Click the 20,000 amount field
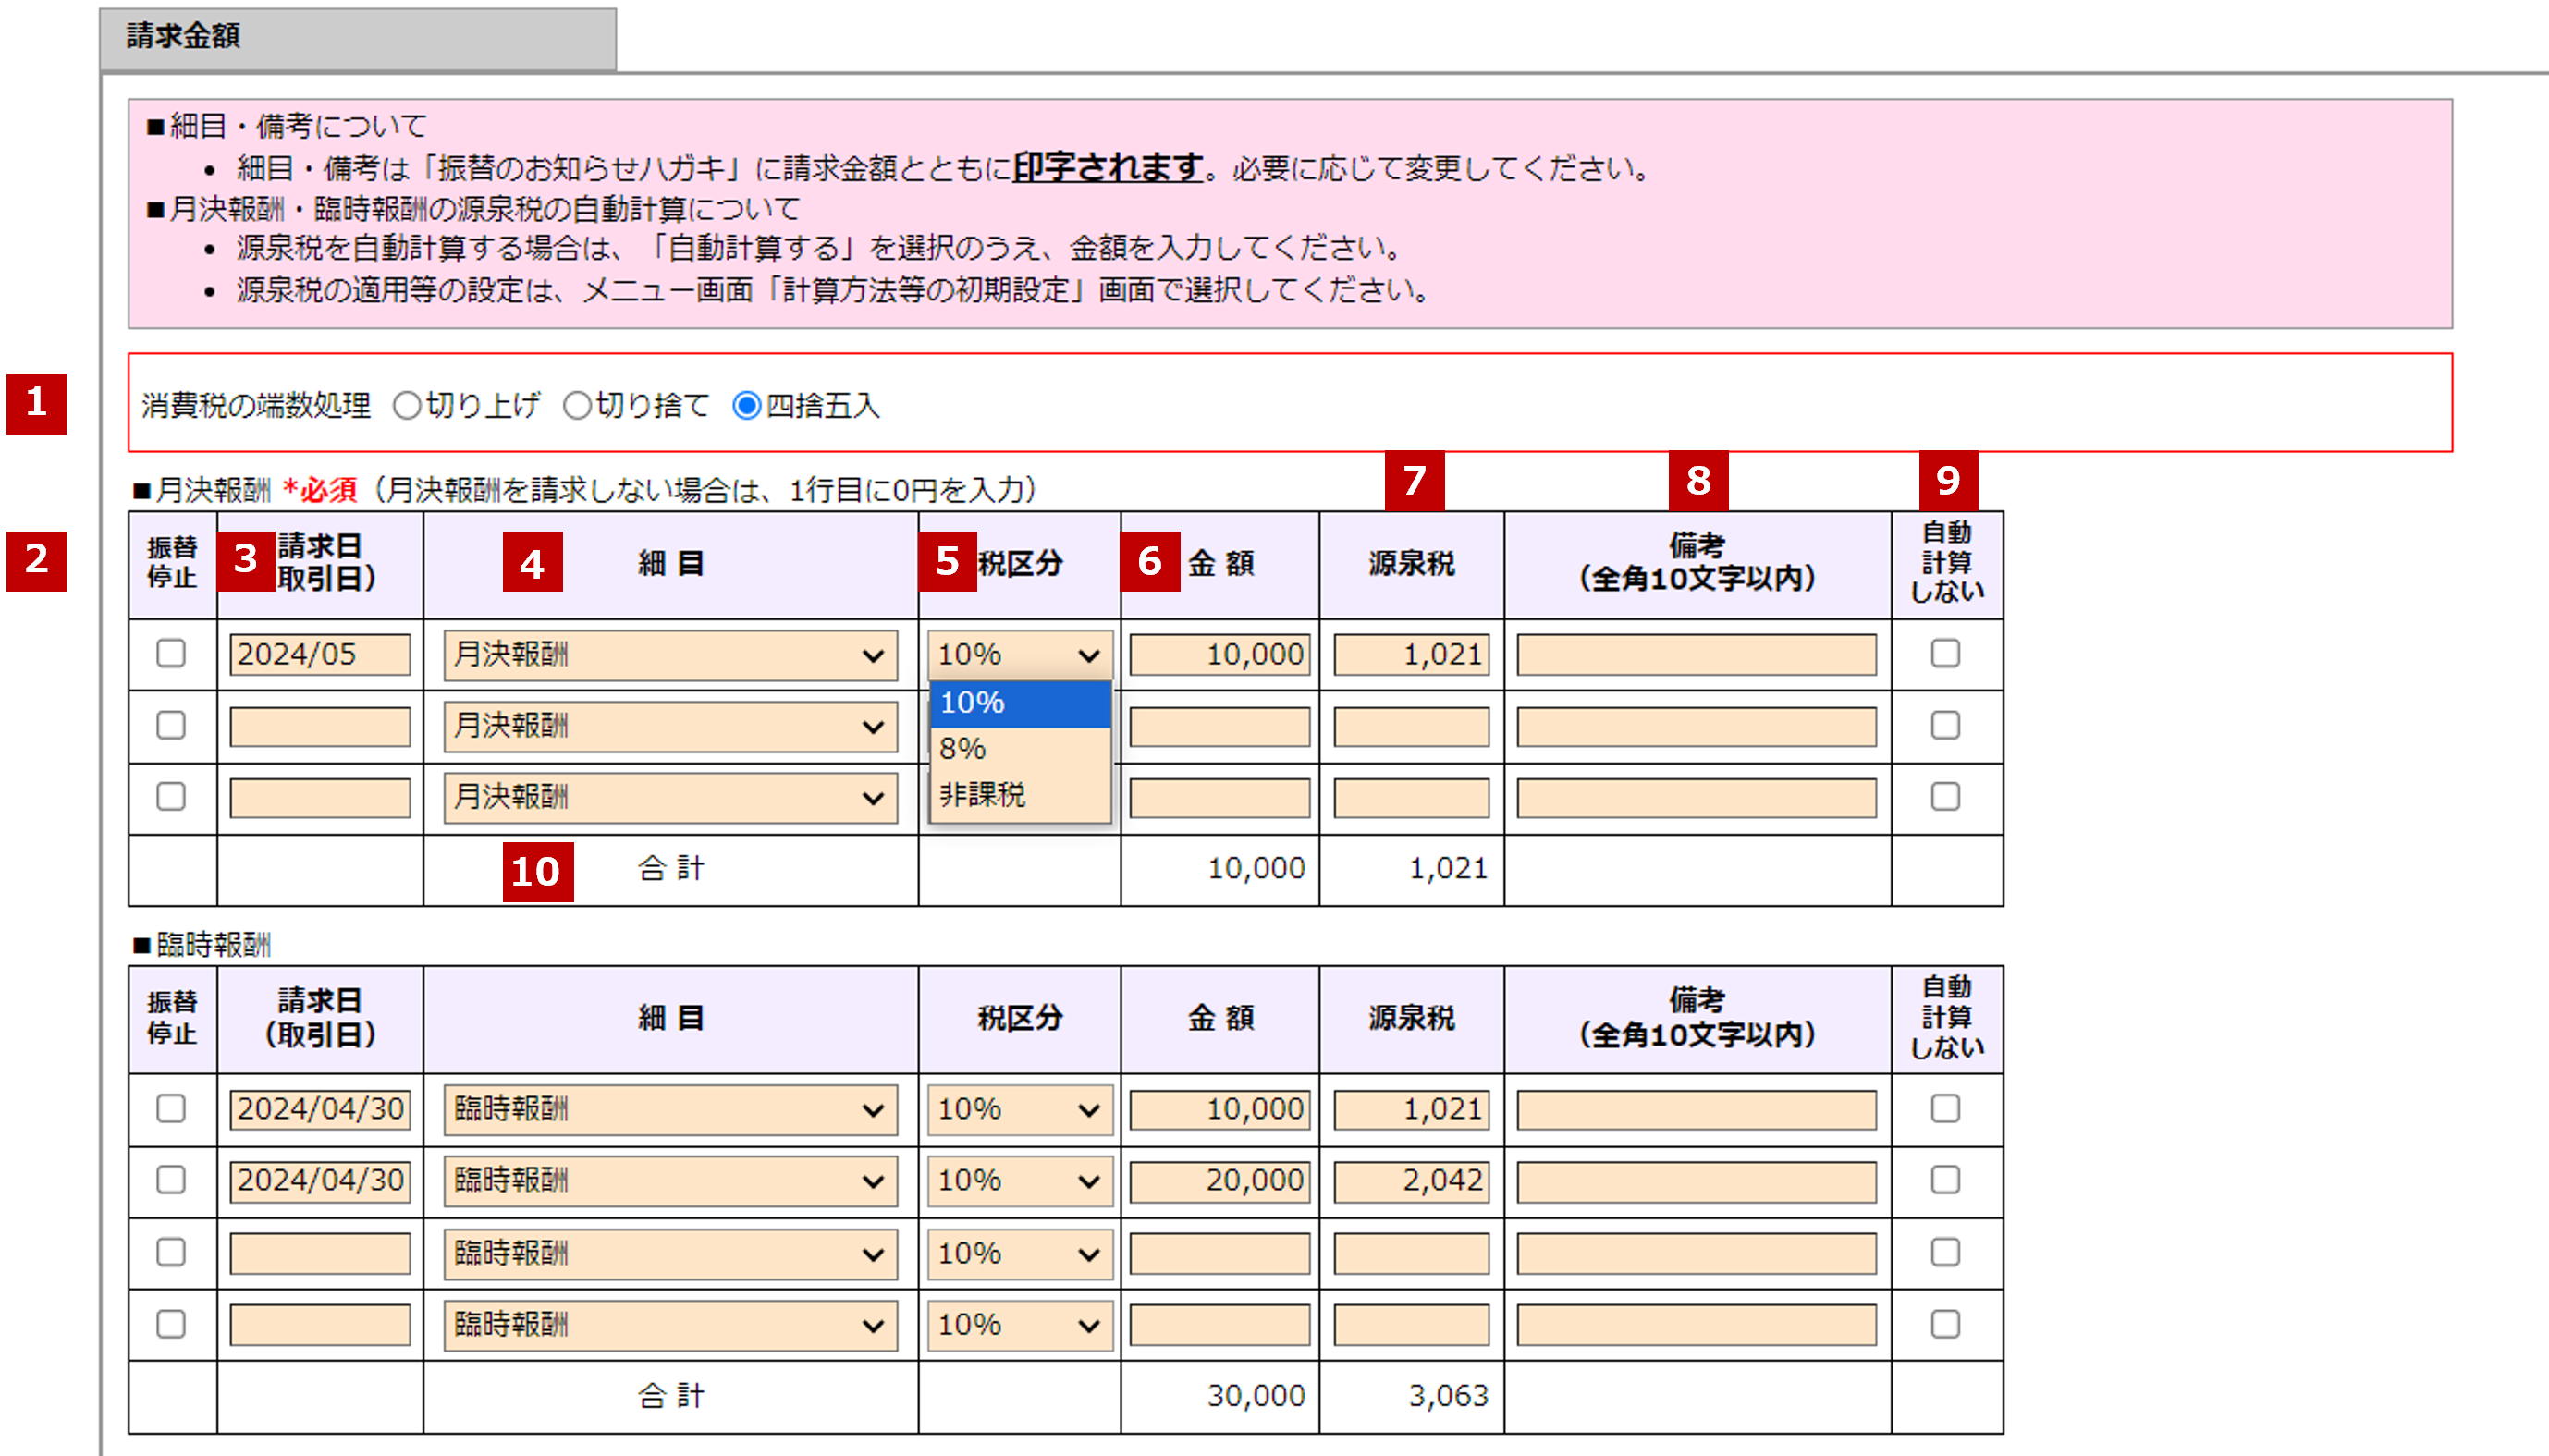2549x1456 pixels. (x=1219, y=1181)
